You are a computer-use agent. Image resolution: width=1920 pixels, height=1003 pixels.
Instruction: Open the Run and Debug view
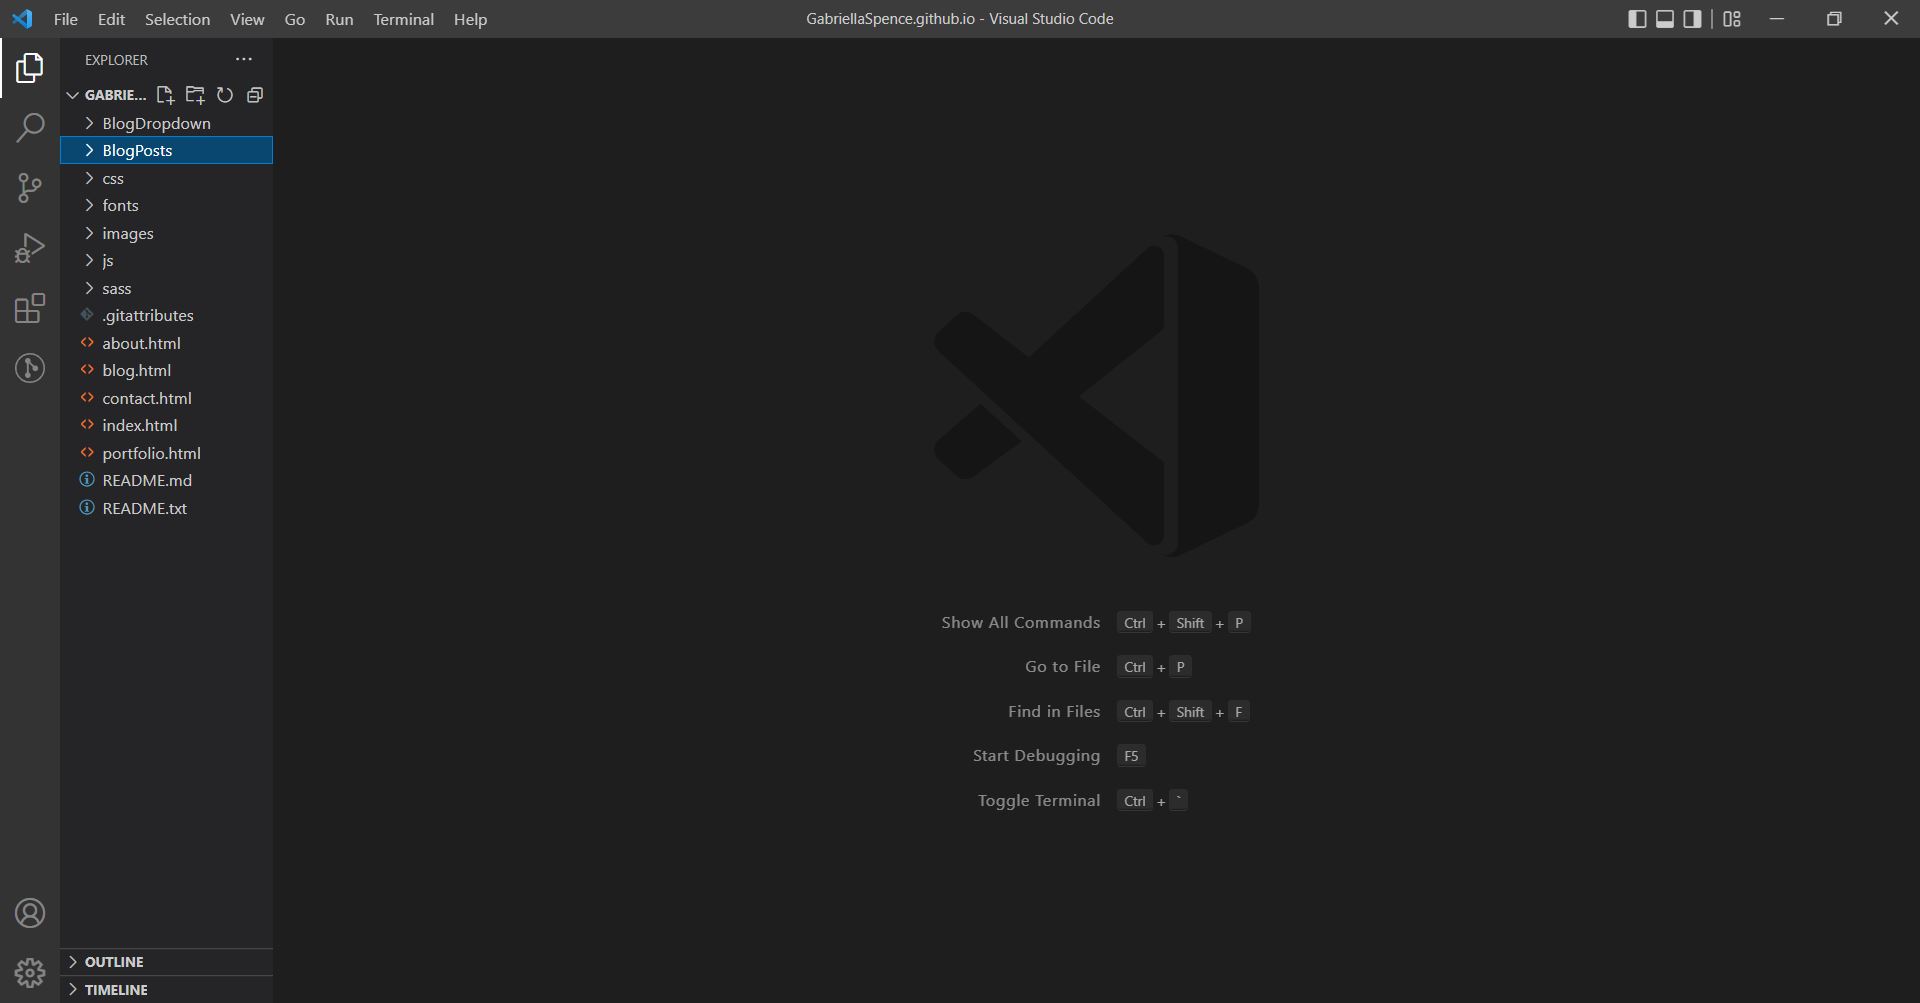pos(30,248)
